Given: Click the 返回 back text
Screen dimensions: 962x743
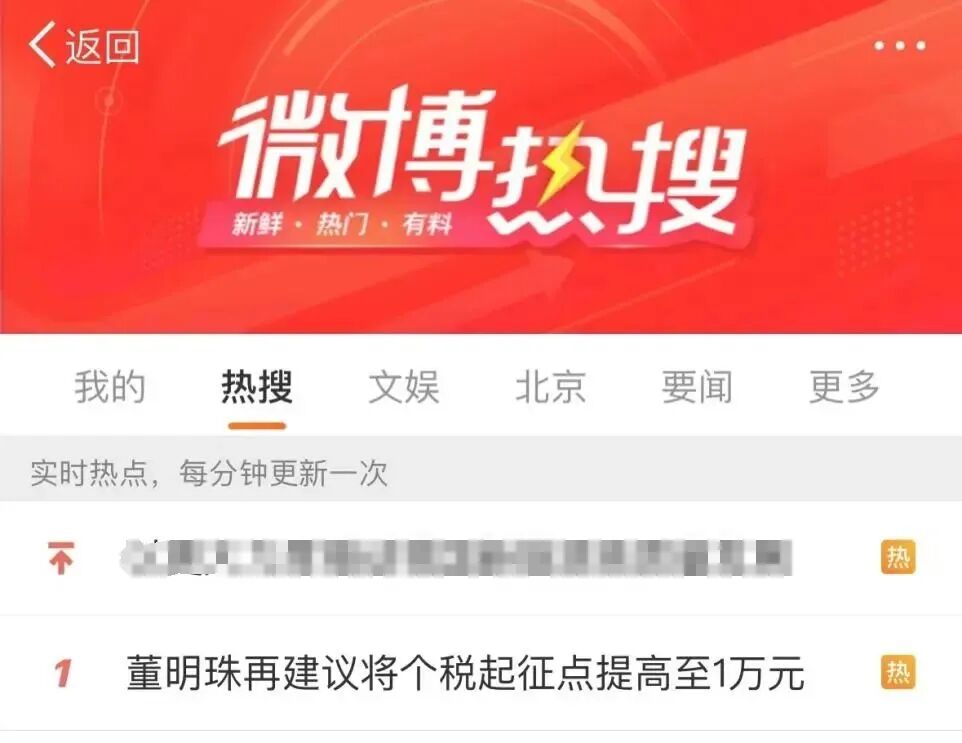Looking at the screenshot, I should (x=102, y=46).
